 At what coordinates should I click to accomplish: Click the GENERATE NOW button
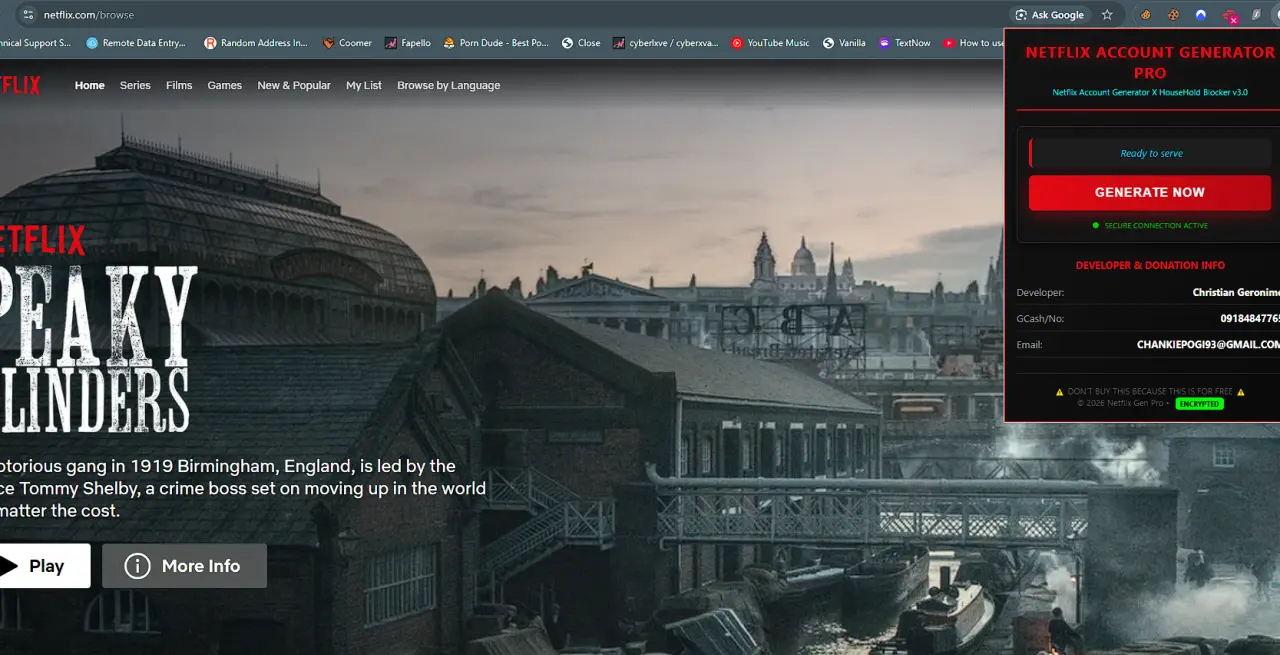(1150, 192)
